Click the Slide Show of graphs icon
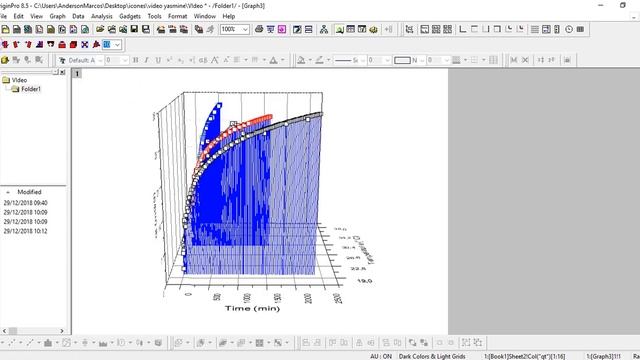Image resolution: width=640 pixels, height=360 pixels. pyautogui.click(x=270, y=29)
